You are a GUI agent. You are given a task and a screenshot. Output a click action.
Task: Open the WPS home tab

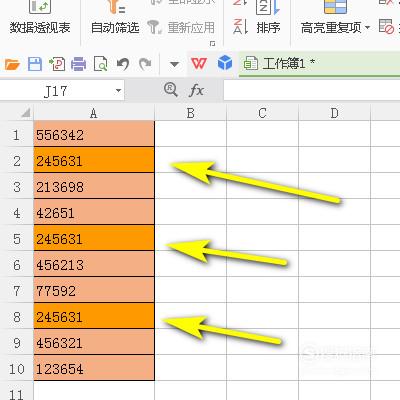pos(199,63)
